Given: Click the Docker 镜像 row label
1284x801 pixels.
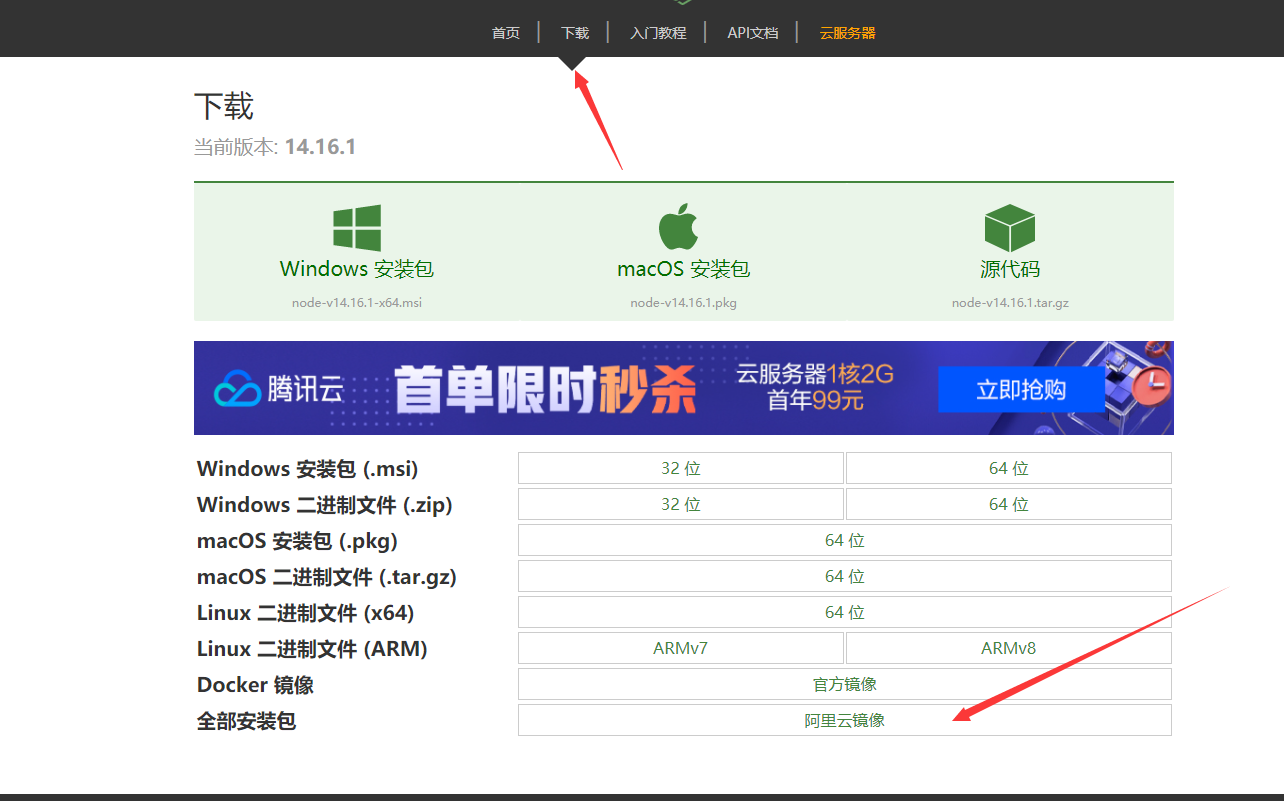Looking at the screenshot, I should pyautogui.click(x=255, y=685).
